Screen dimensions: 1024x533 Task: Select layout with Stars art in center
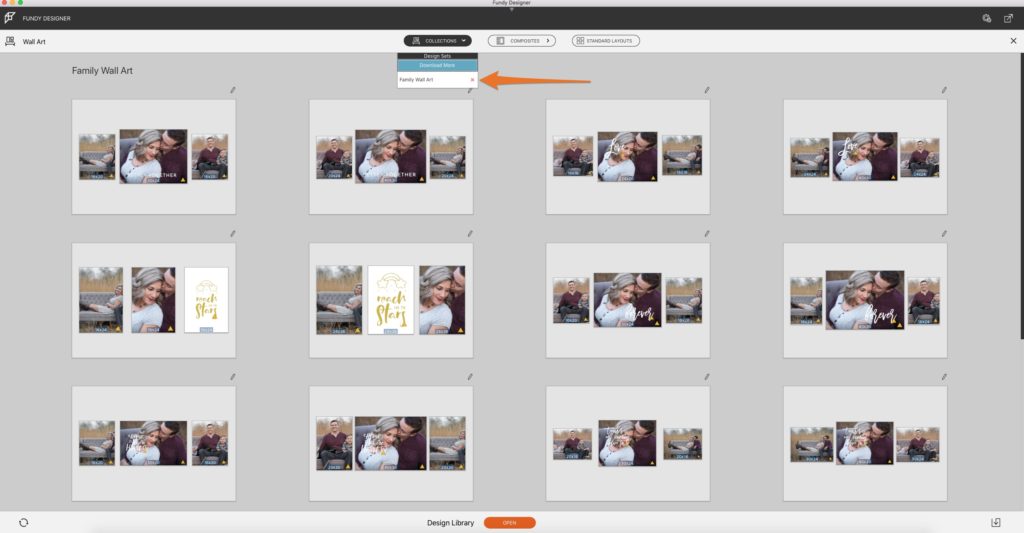pyautogui.click(x=391, y=300)
